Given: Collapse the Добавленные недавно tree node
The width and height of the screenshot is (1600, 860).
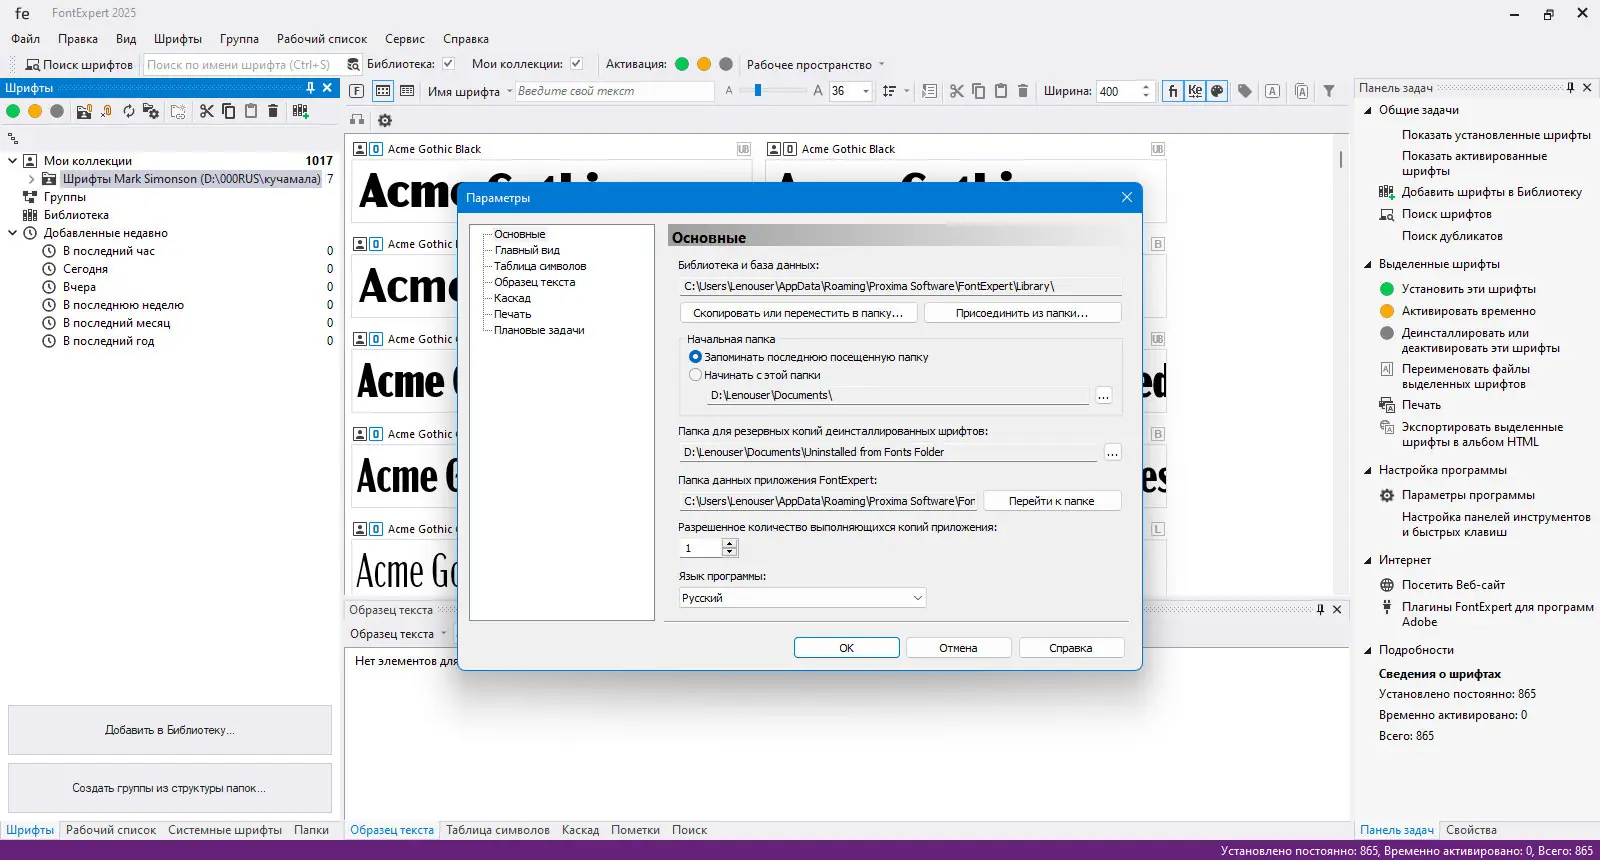Looking at the screenshot, I should pos(13,233).
